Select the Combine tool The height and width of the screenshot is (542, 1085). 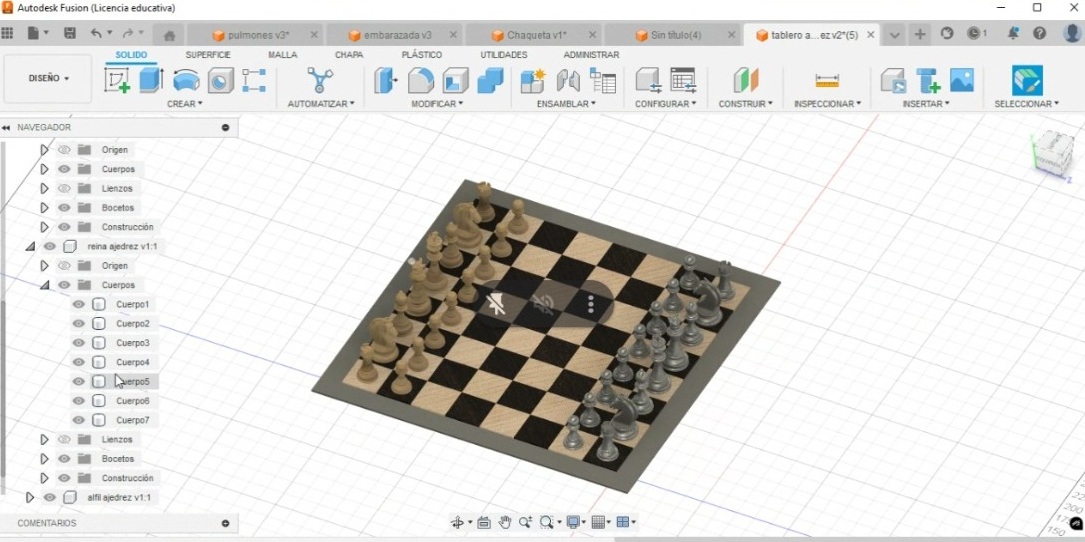pyautogui.click(x=490, y=80)
